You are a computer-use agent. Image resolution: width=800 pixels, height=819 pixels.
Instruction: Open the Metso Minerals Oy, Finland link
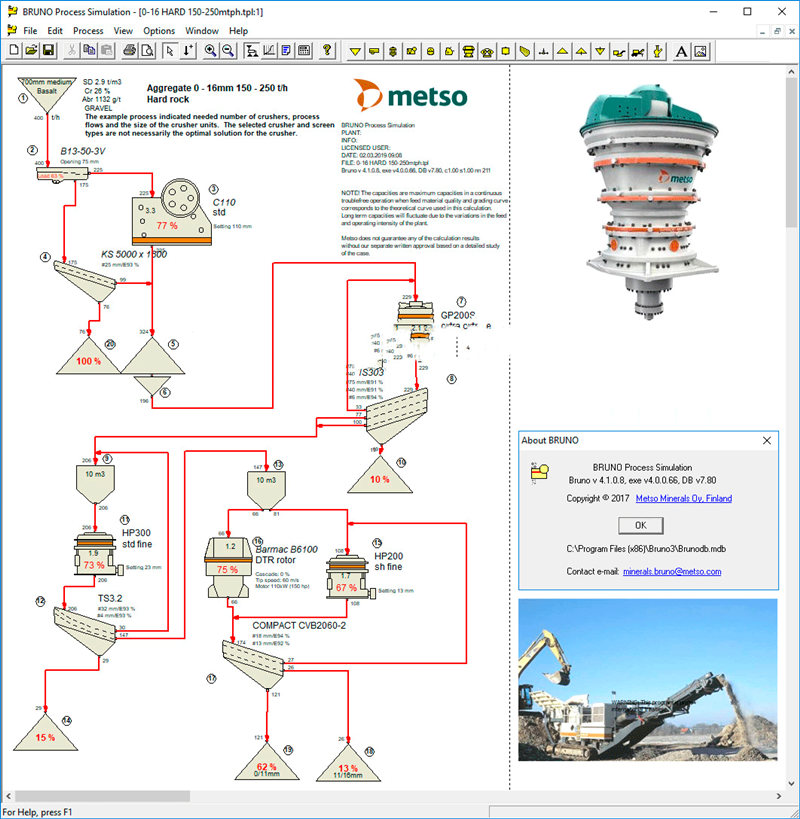684,498
